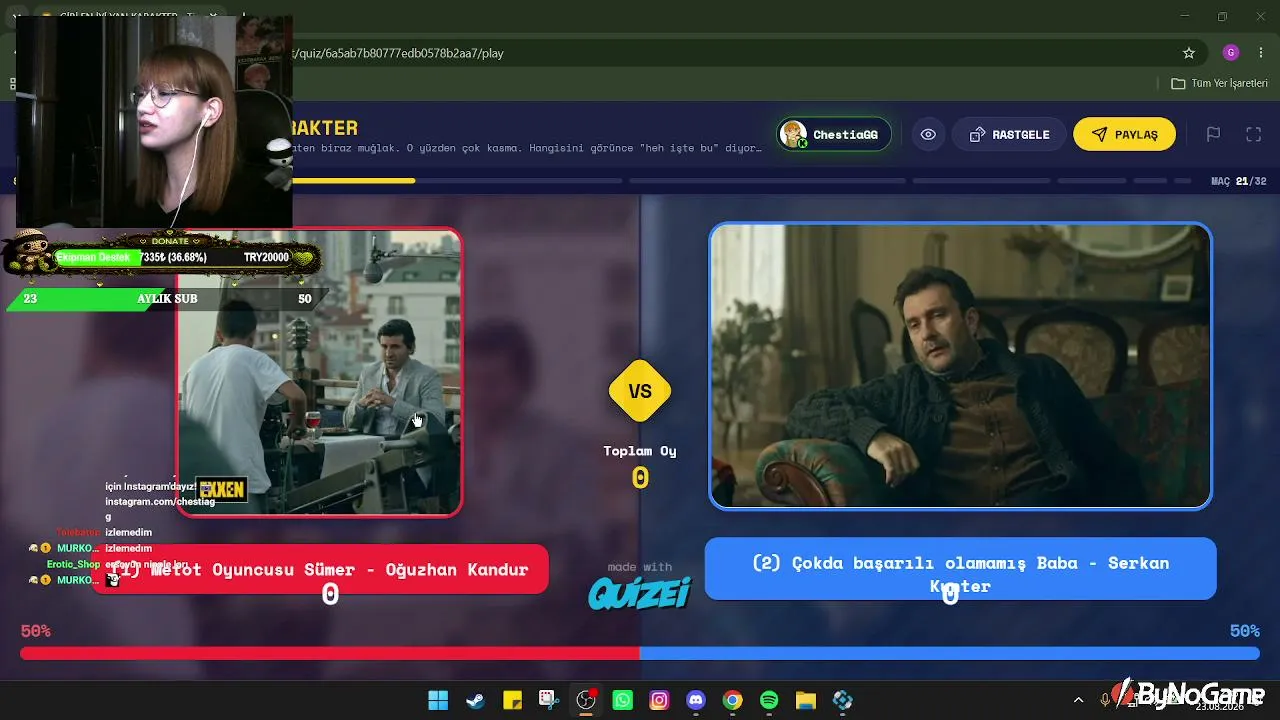The width and height of the screenshot is (1280, 720).
Task: Open Sticky Notes from the taskbar
Action: click(x=512, y=700)
